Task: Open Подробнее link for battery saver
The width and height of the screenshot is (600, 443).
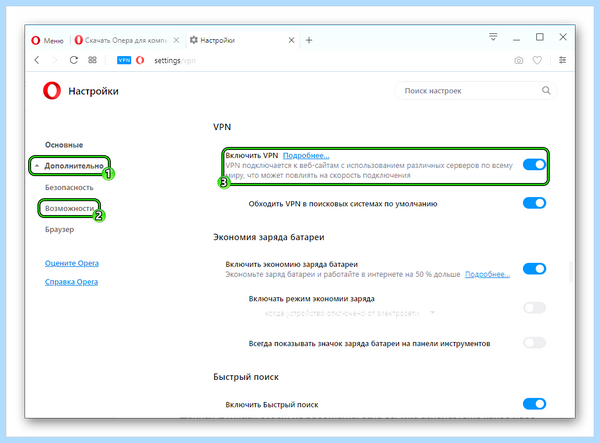Action: click(487, 274)
